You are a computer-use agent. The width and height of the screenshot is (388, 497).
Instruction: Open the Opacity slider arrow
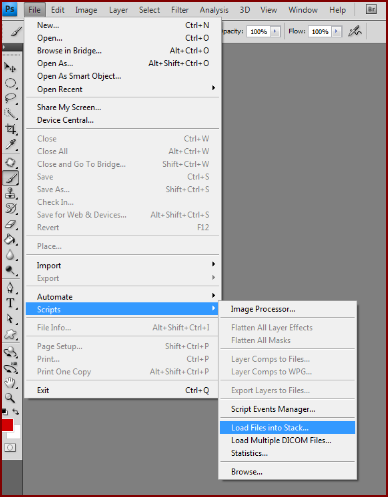tap(275, 31)
